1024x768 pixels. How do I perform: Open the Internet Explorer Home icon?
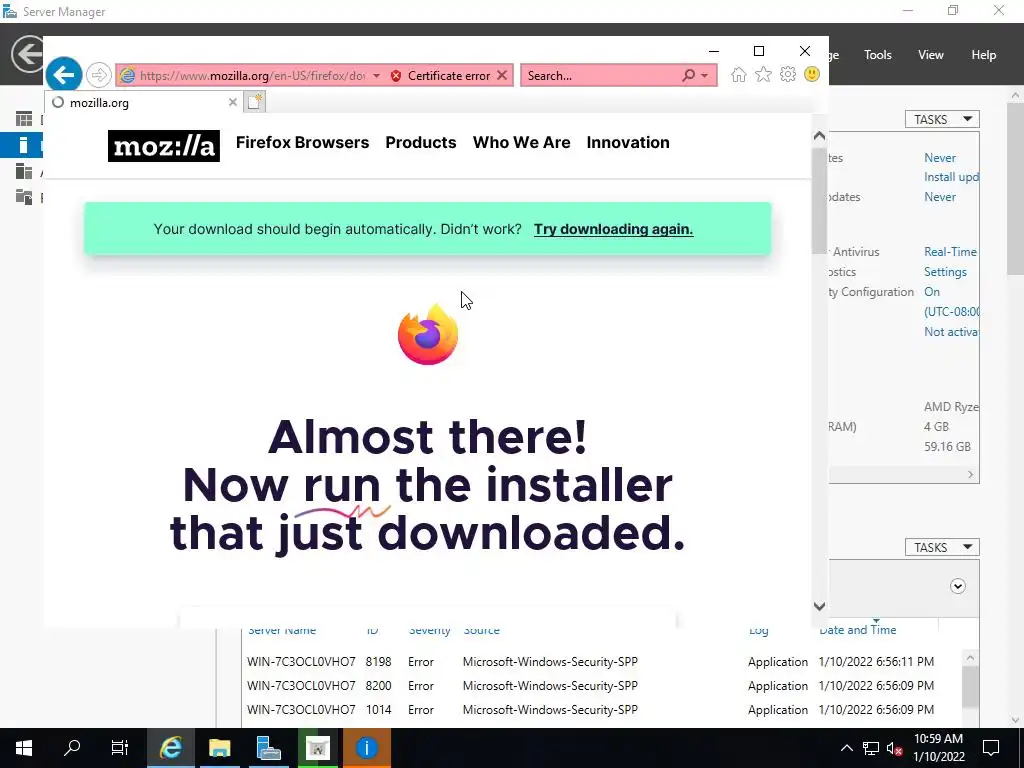tap(739, 75)
